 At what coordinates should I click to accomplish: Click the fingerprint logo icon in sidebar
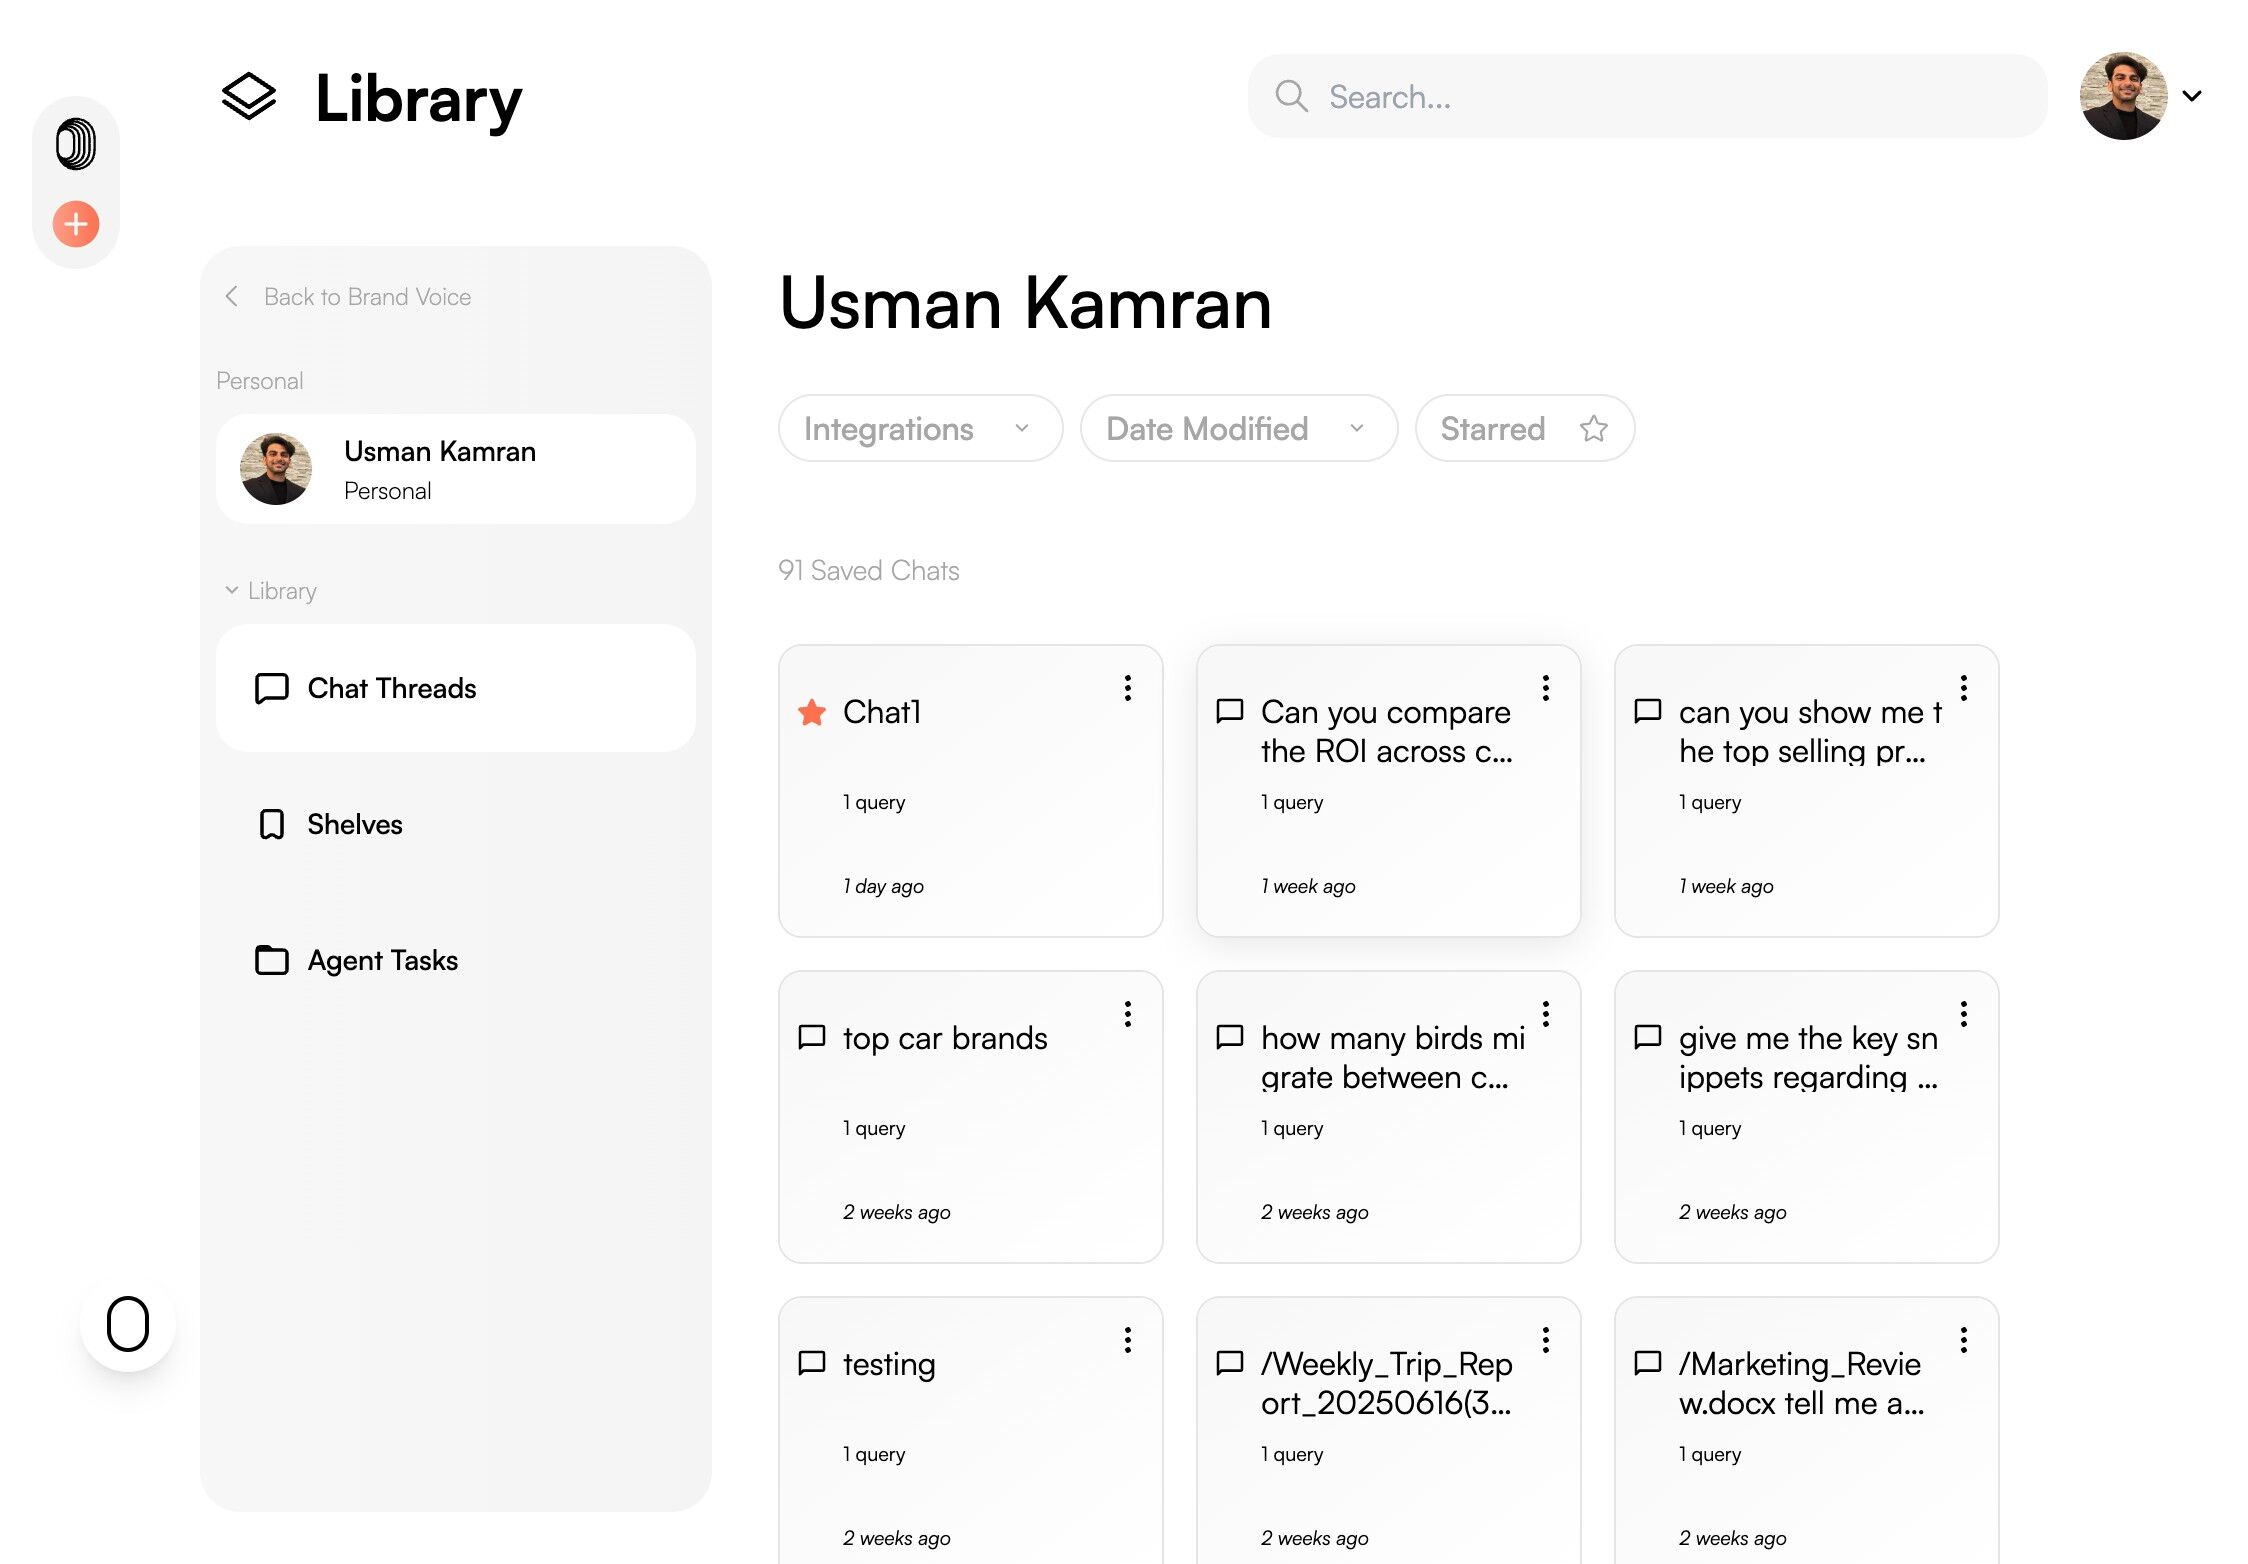pos(76,144)
